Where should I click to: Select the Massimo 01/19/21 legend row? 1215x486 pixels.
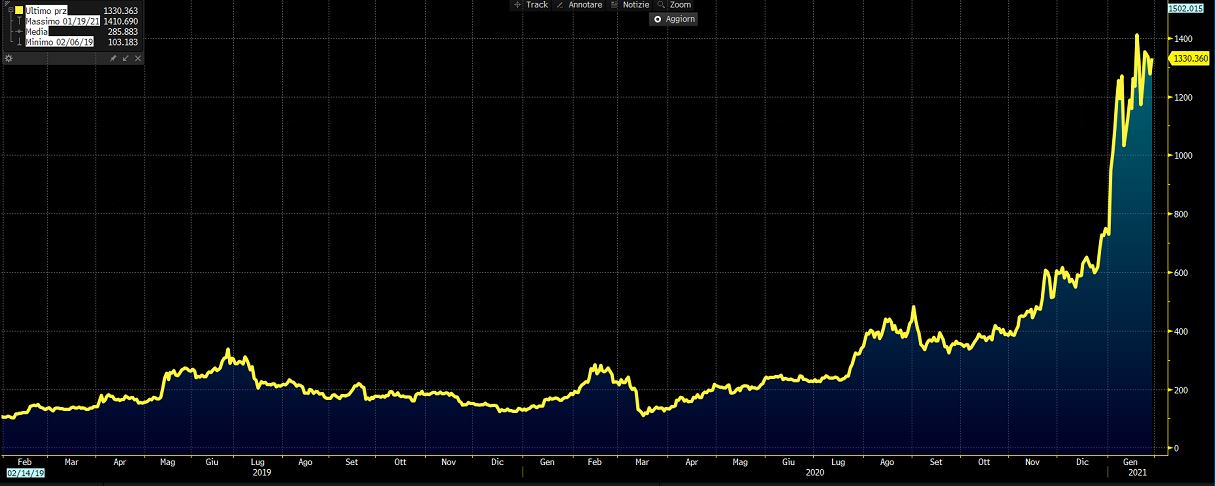(x=60, y=21)
